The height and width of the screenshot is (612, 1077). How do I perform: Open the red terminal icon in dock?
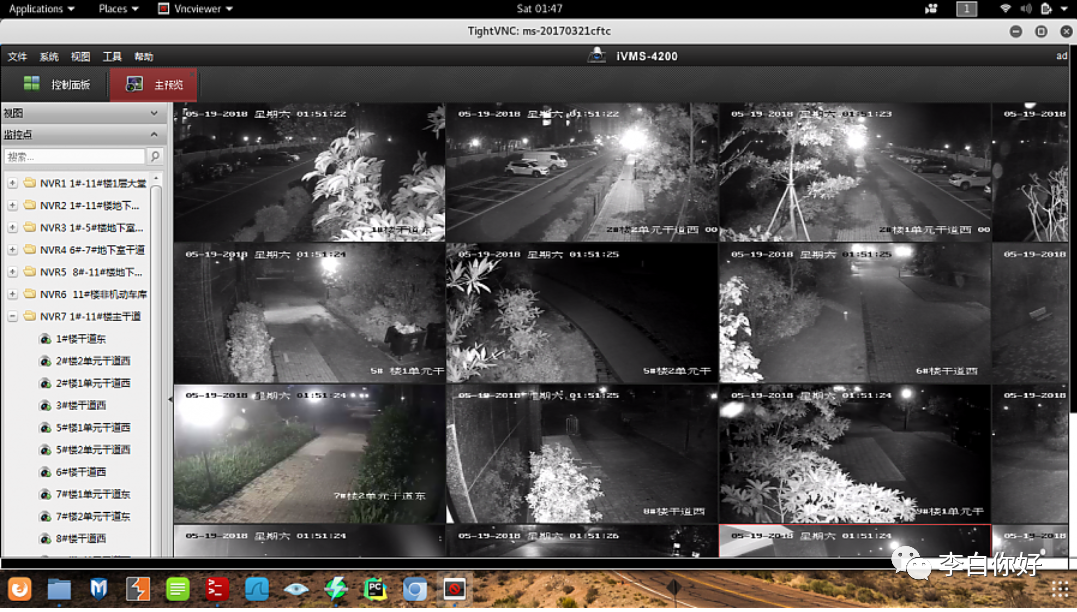point(217,589)
